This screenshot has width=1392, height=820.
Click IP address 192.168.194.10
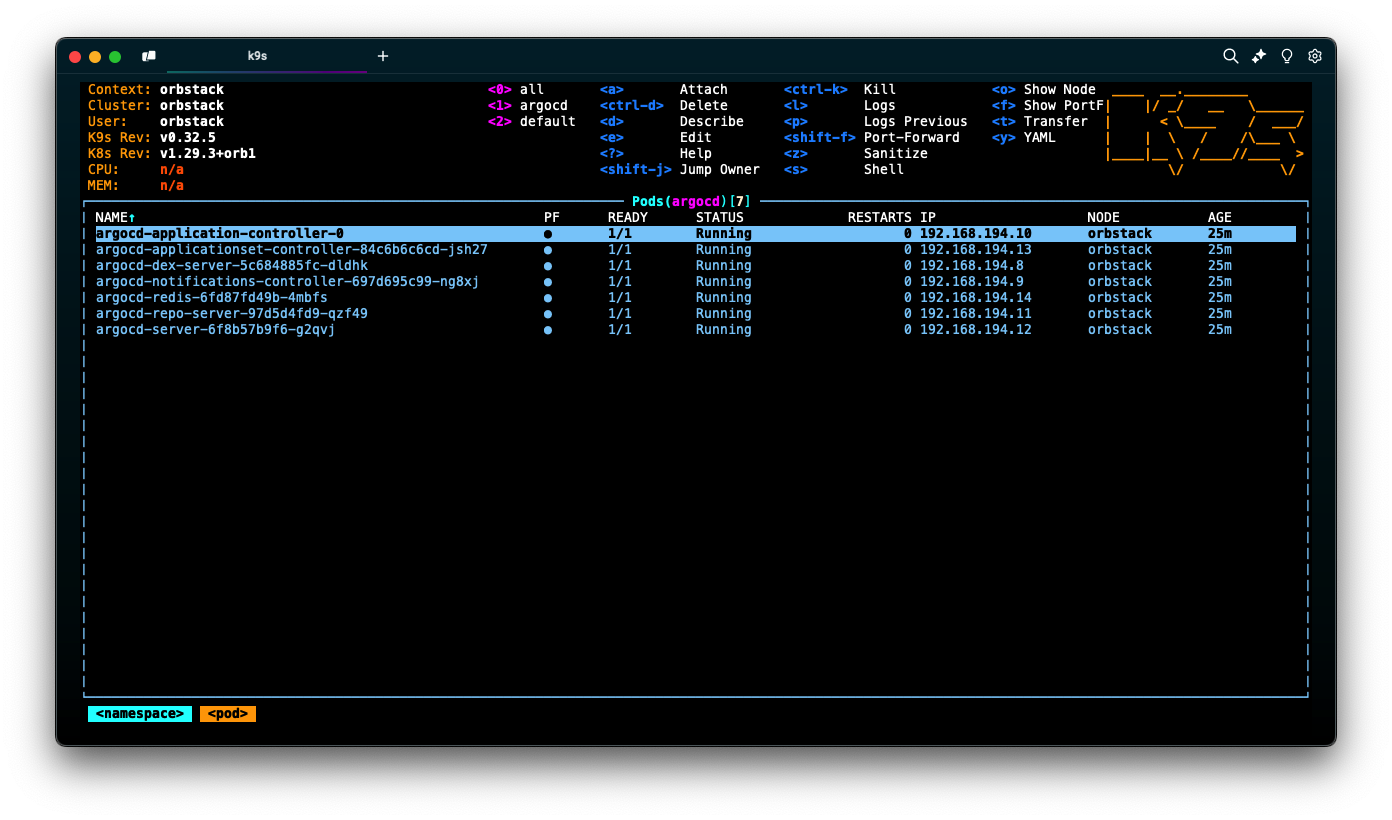(x=976, y=233)
